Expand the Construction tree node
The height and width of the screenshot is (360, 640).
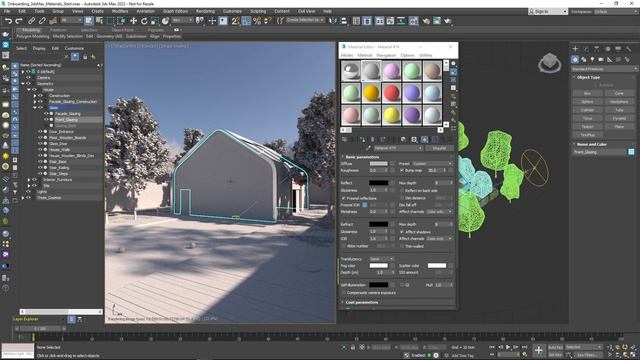pyautogui.click(x=35, y=96)
